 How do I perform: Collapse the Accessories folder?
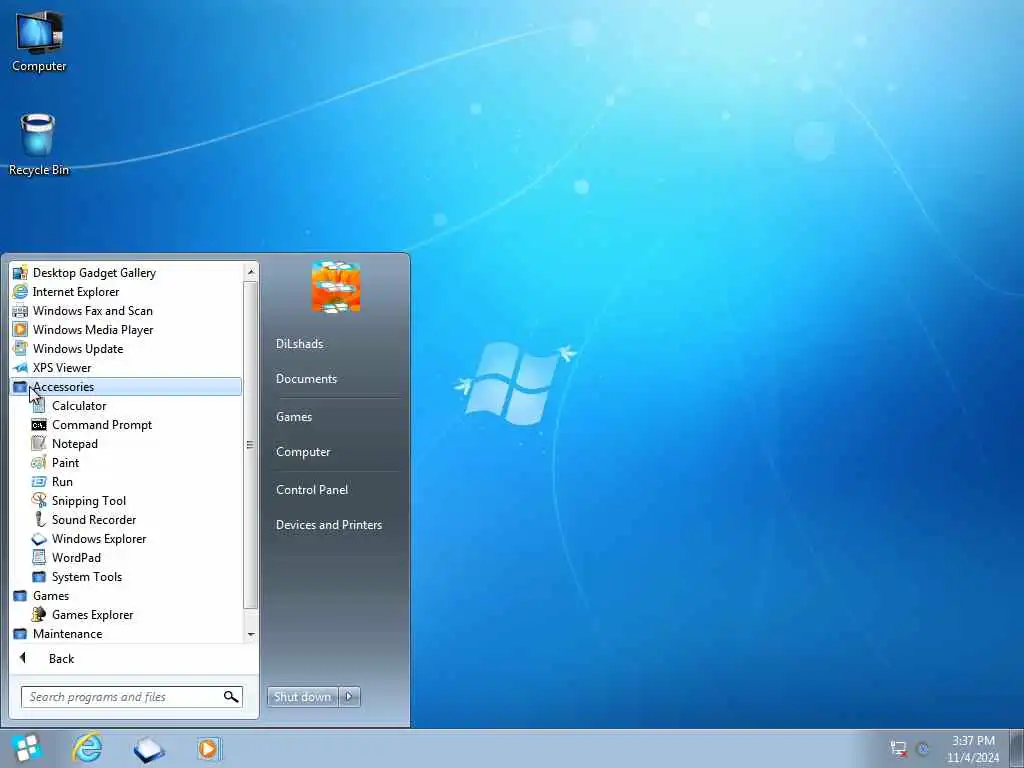(x=127, y=387)
